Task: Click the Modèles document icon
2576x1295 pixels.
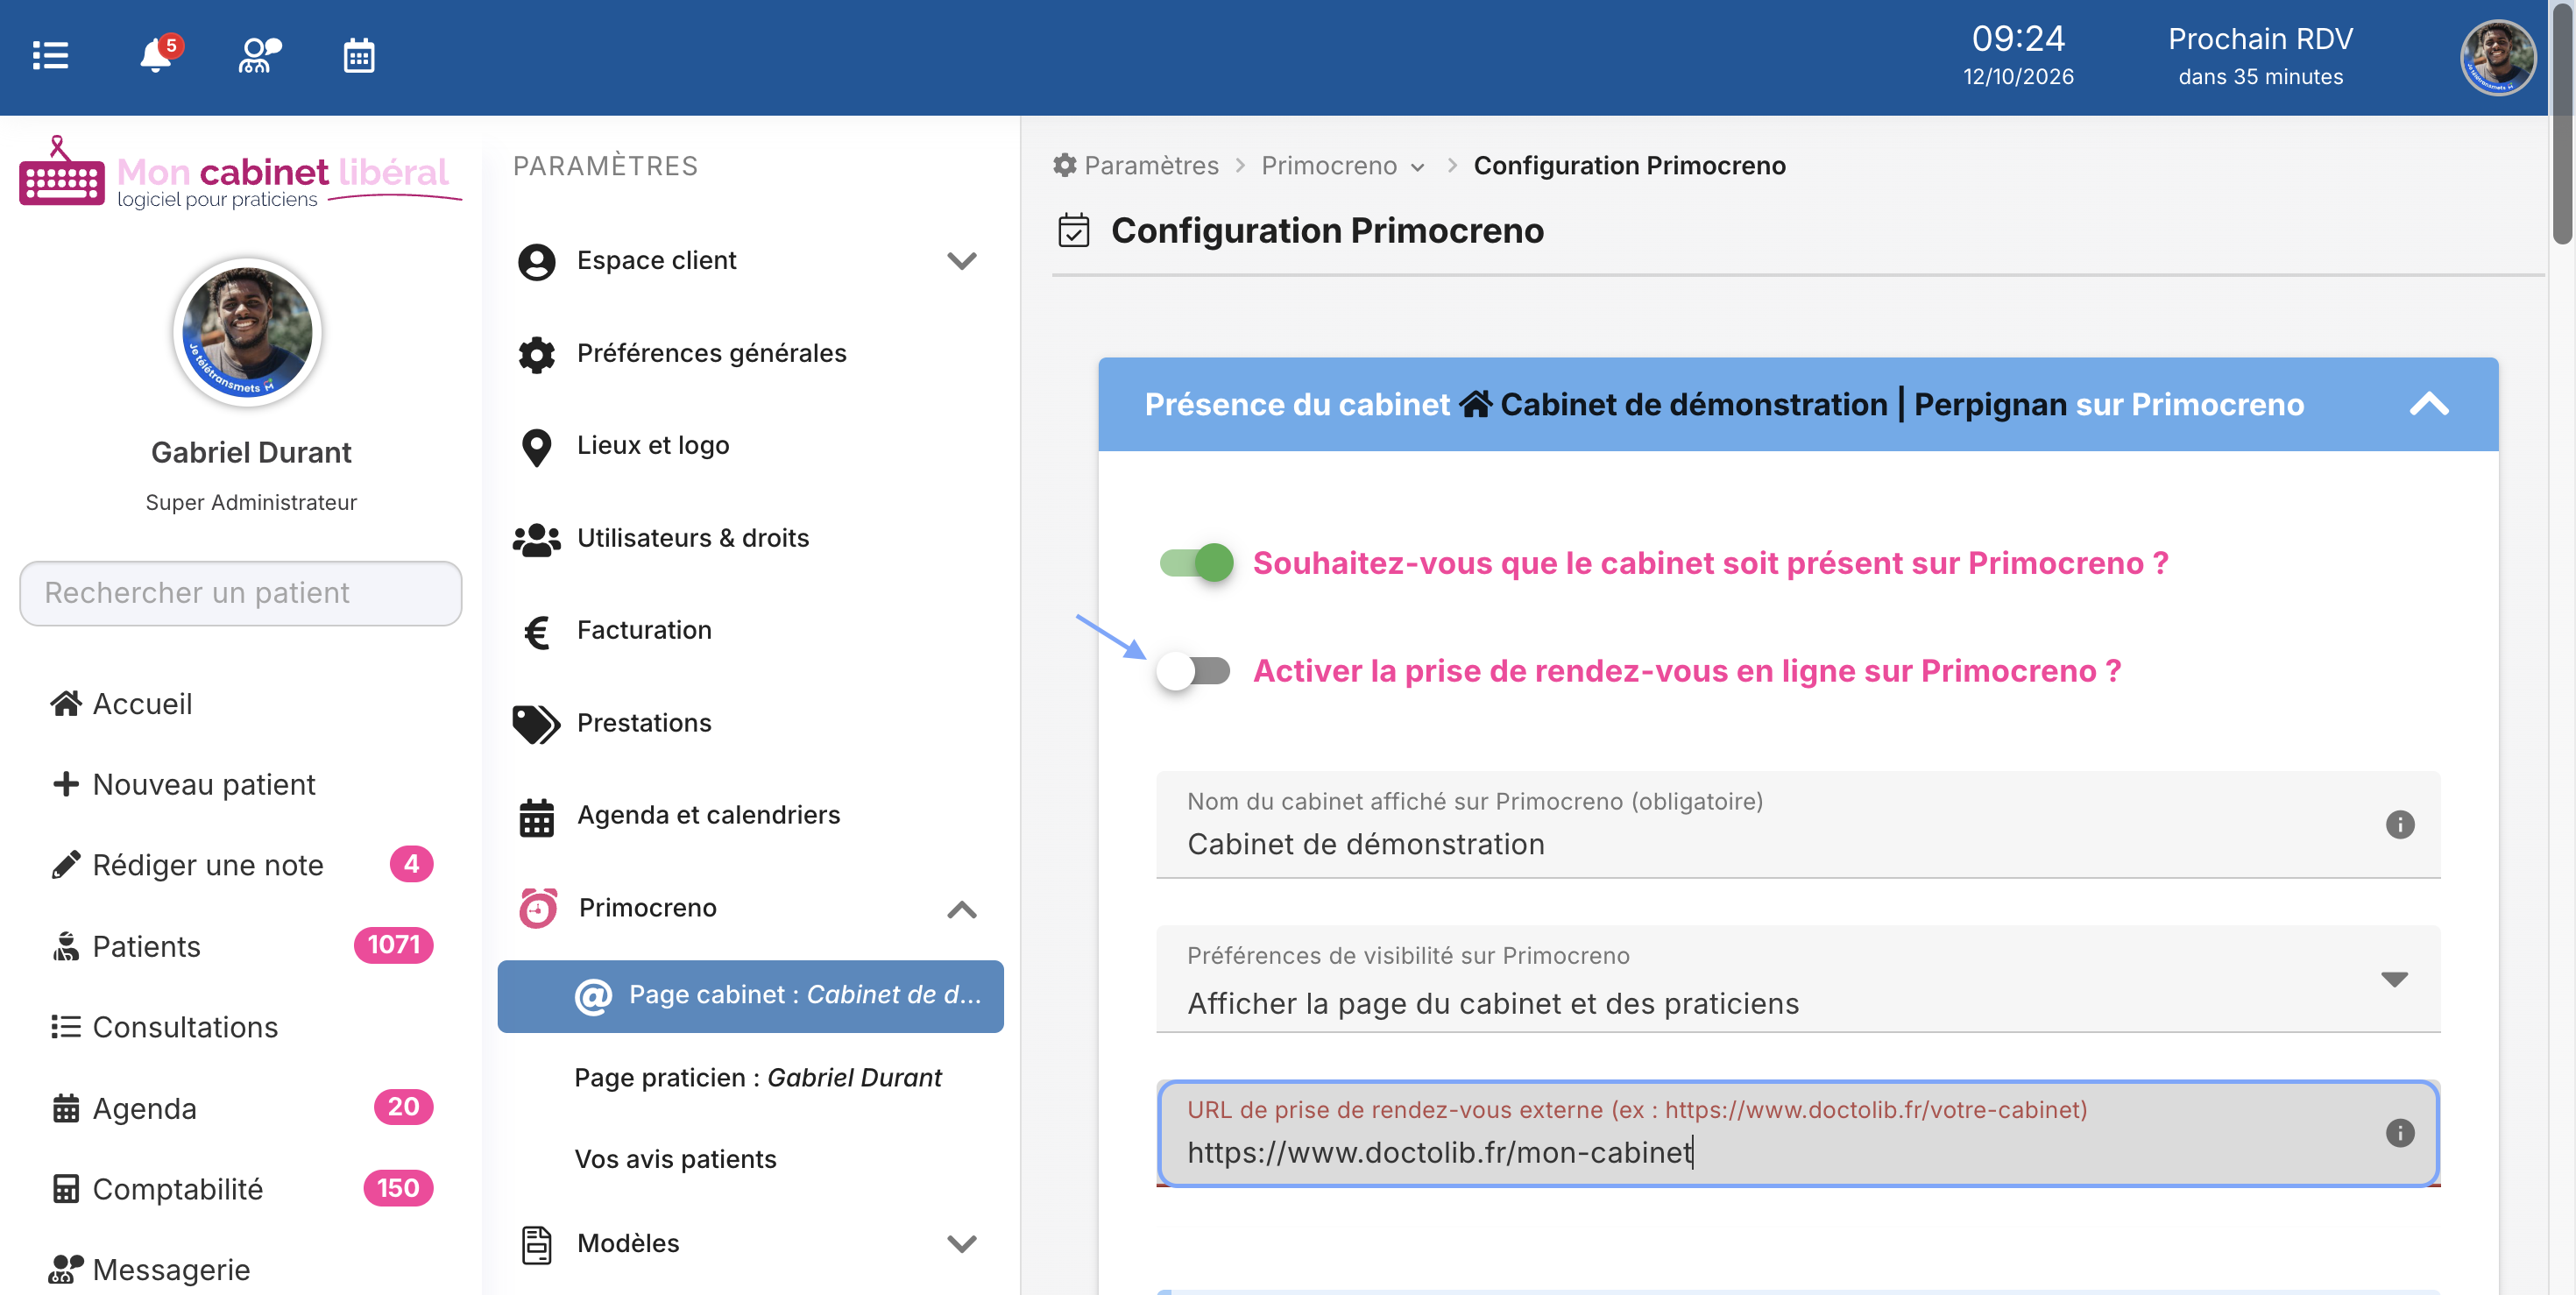Action: pyautogui.click(x=537, y=1245)
